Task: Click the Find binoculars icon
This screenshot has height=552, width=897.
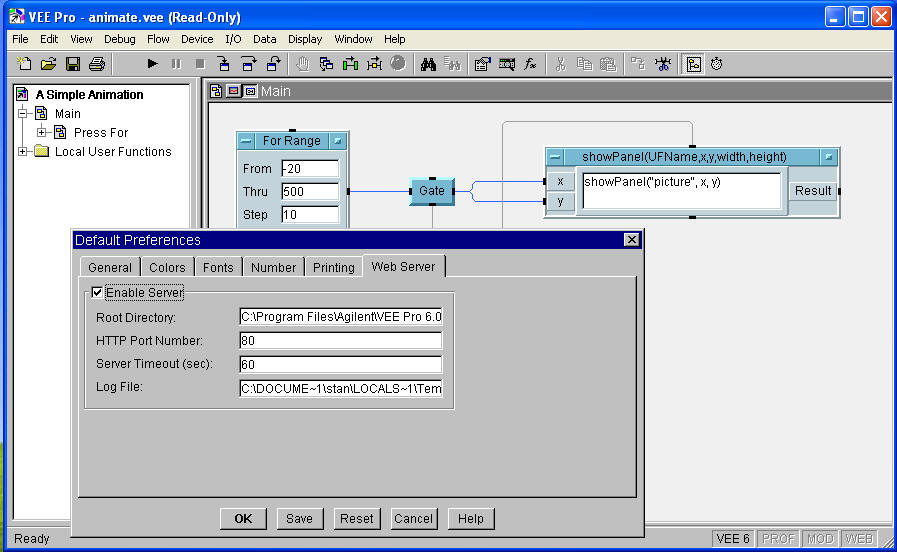Action: point(428,64)
